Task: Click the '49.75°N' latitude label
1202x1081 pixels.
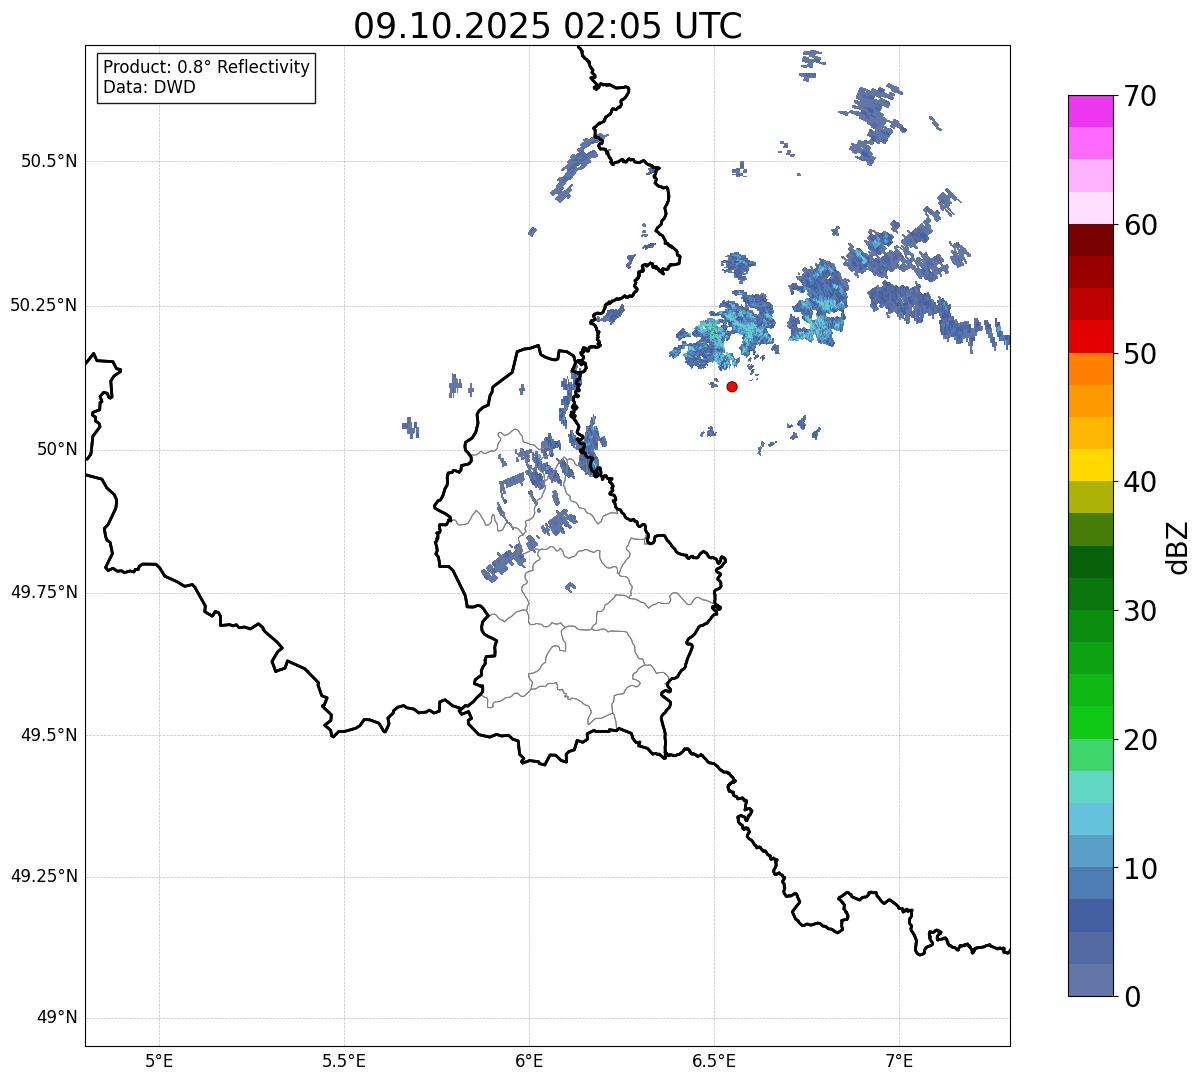Action: click(x=43, y=592)
